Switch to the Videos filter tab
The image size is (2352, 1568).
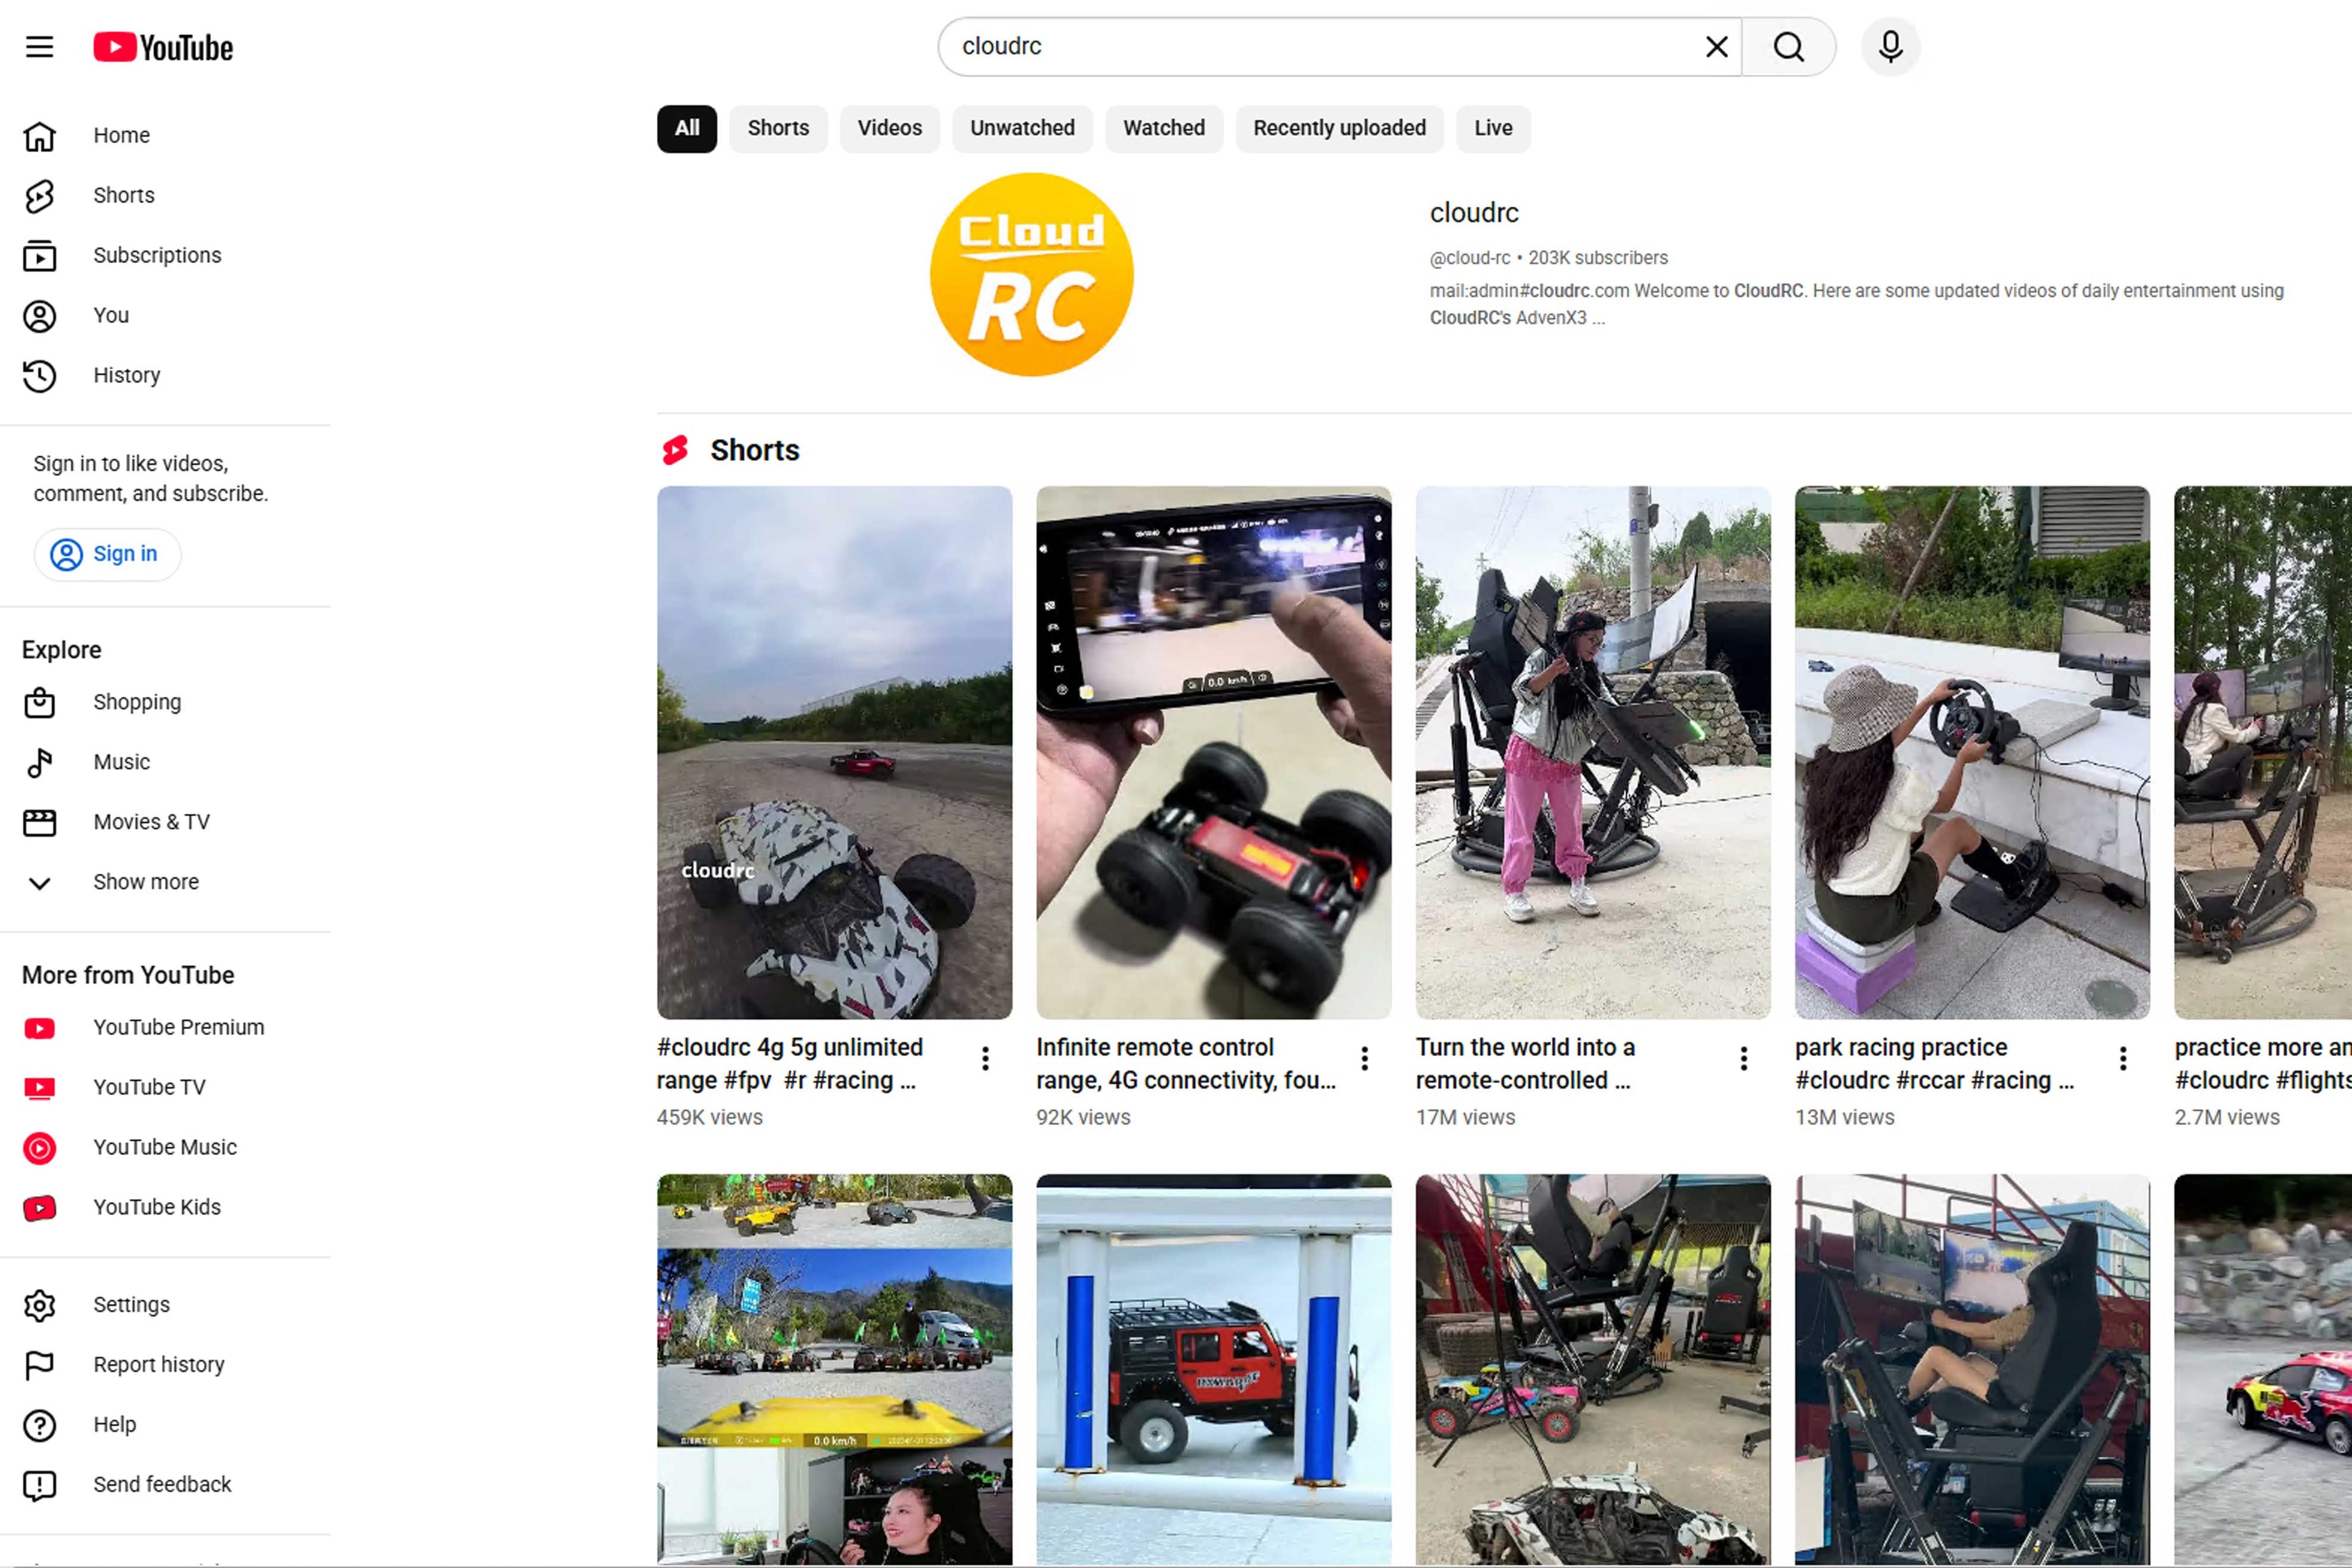point(889,128)
